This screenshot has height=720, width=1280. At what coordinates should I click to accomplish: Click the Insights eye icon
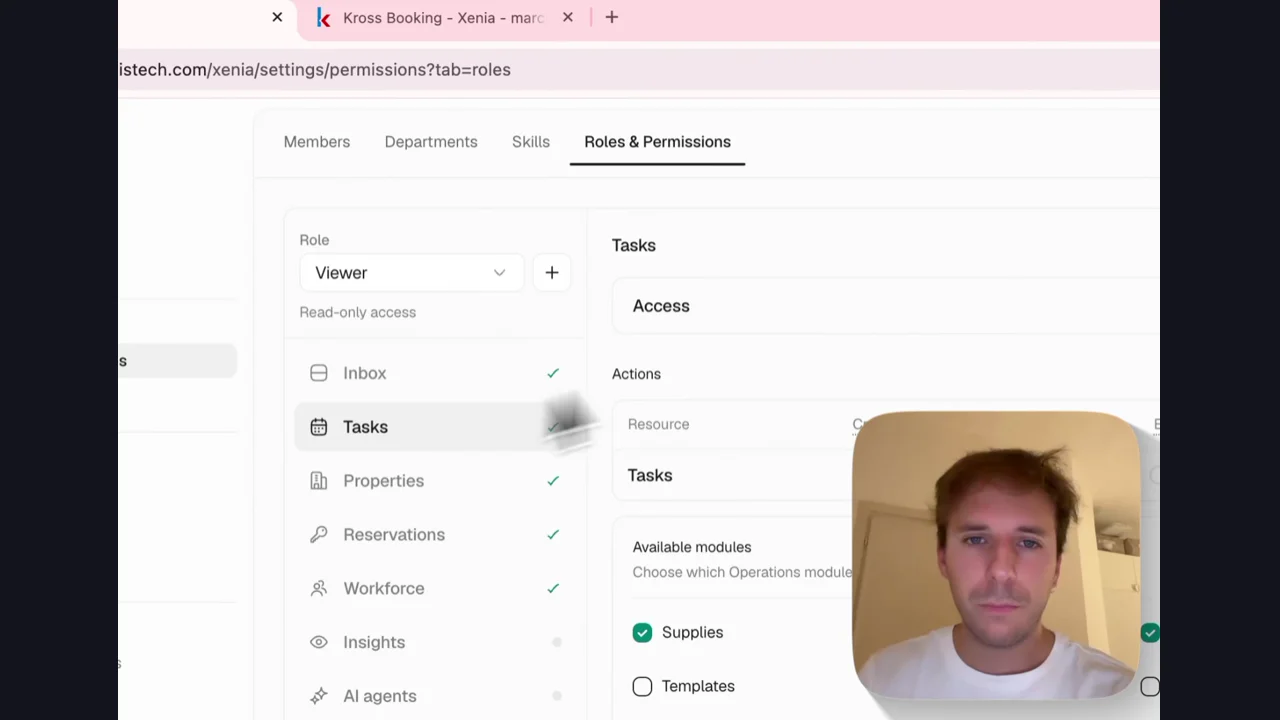coord(318,642)
